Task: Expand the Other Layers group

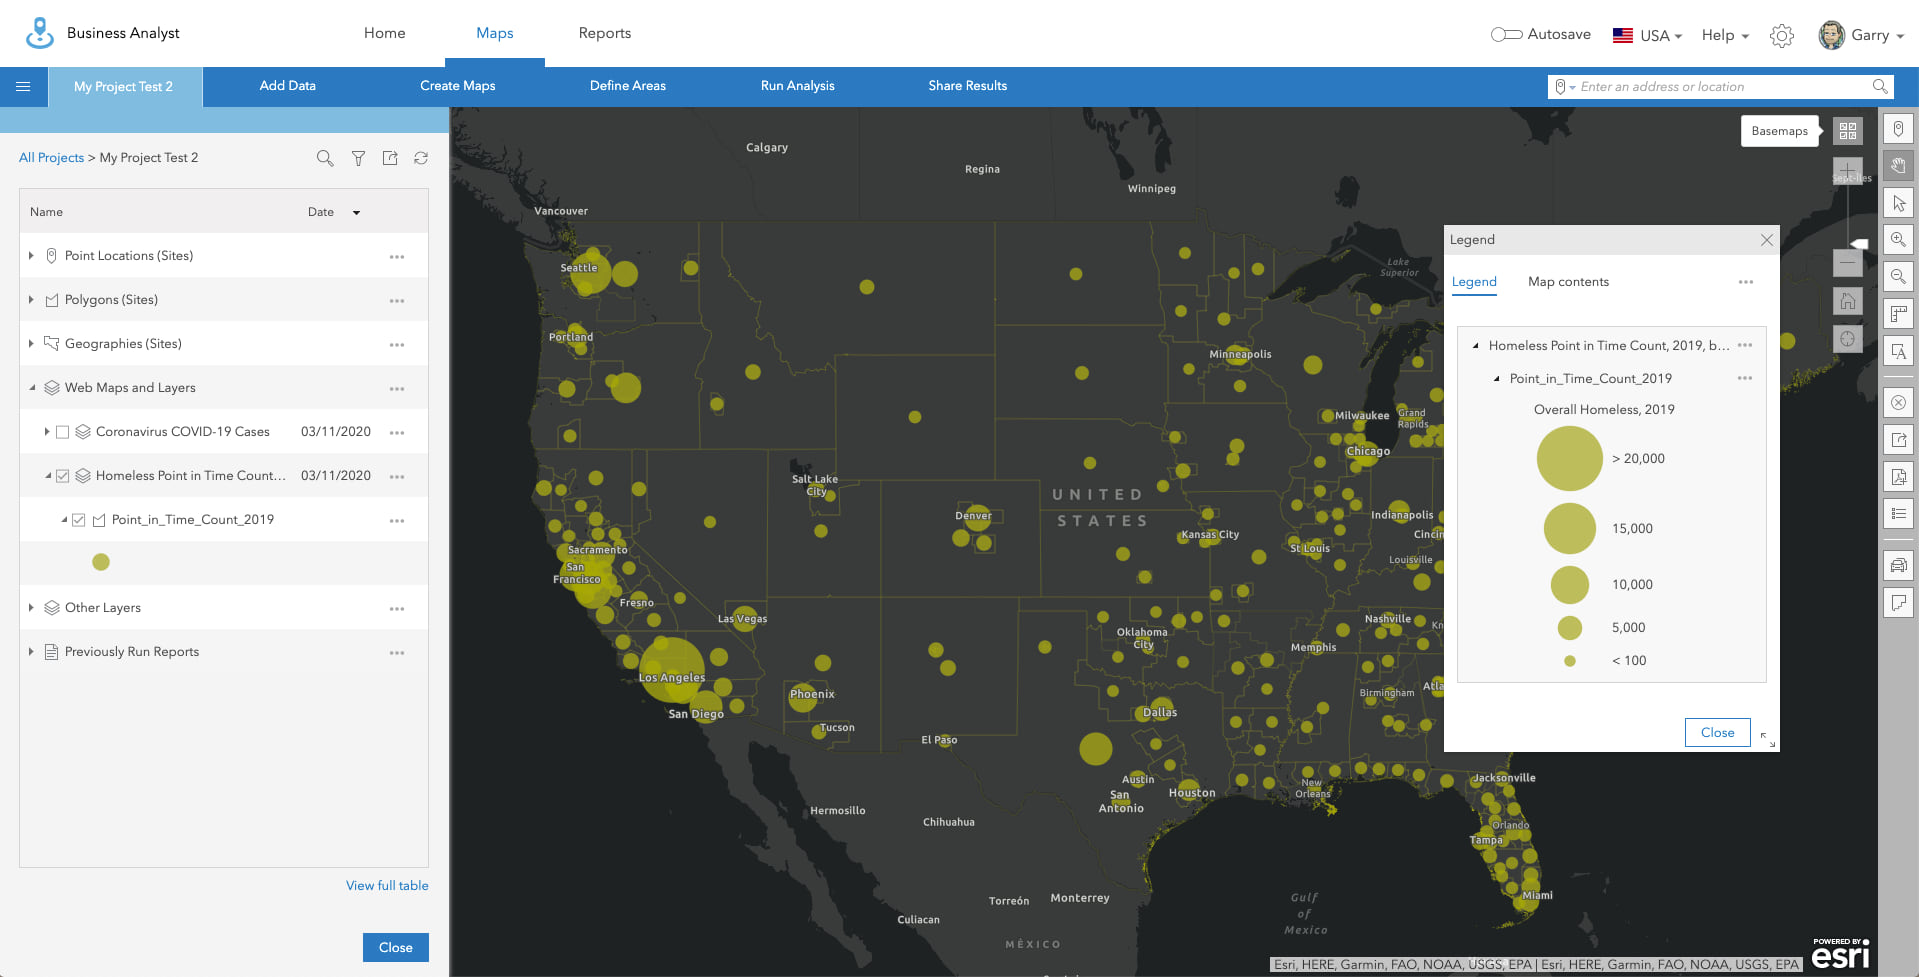Action: (x=31, y=608)
